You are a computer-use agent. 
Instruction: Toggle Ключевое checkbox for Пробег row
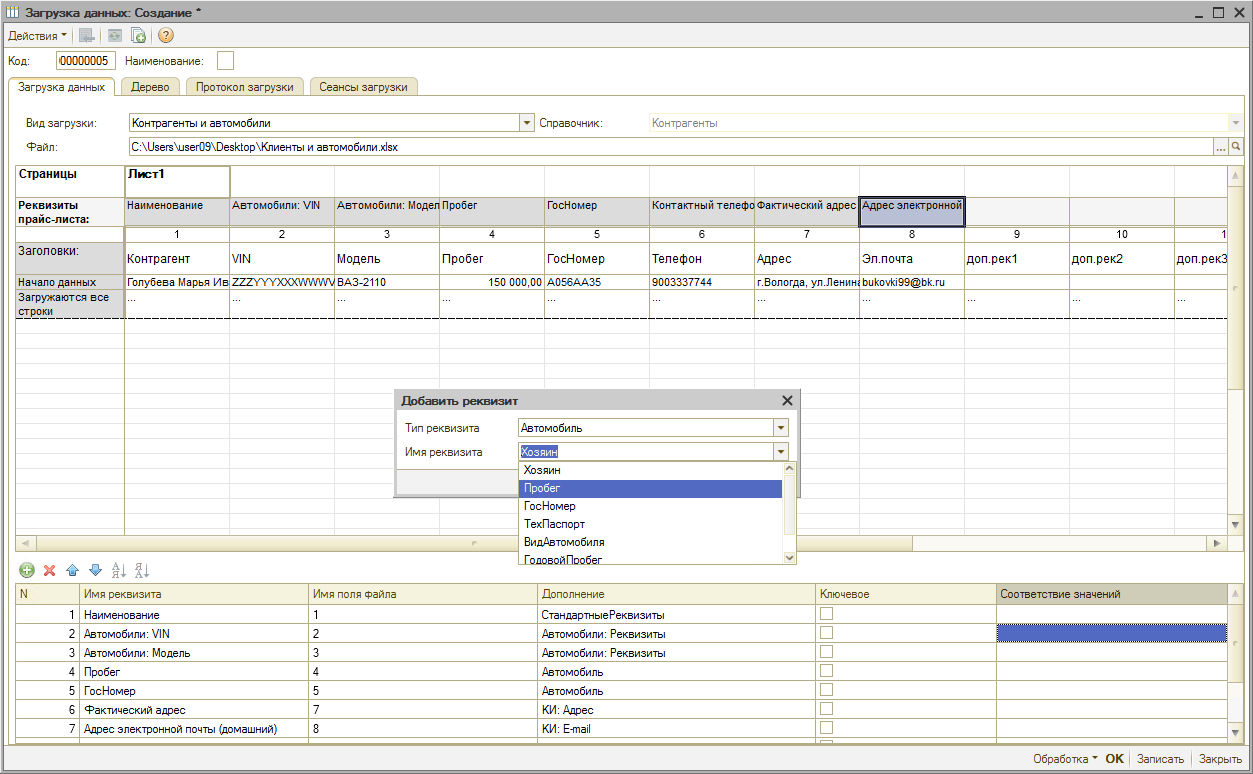(x=826, y=672)
